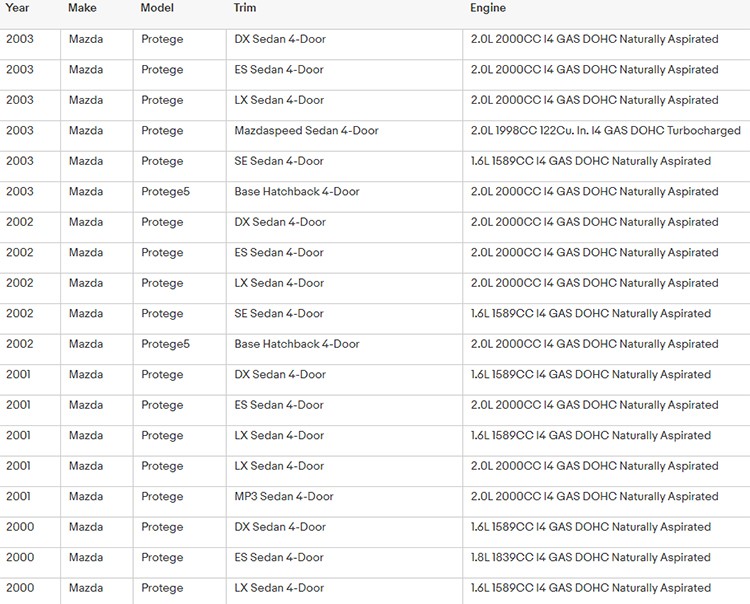The width and height of the screenshot is (750, 604).
Task: Click Protege5 model in the 2003 row
Action: [x=165, y=192]
